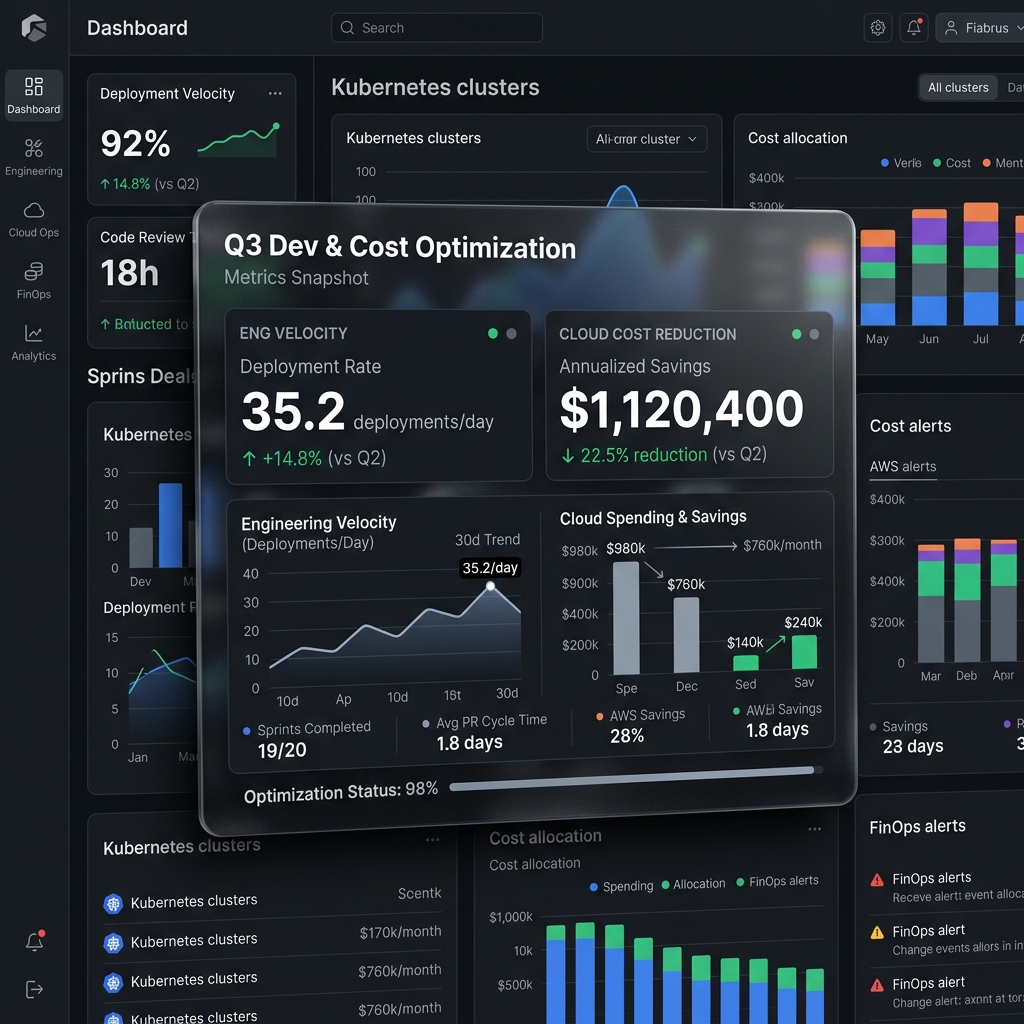
Task: Click Kubernetes icon in $170k/month row
Action: coord(114,943)
